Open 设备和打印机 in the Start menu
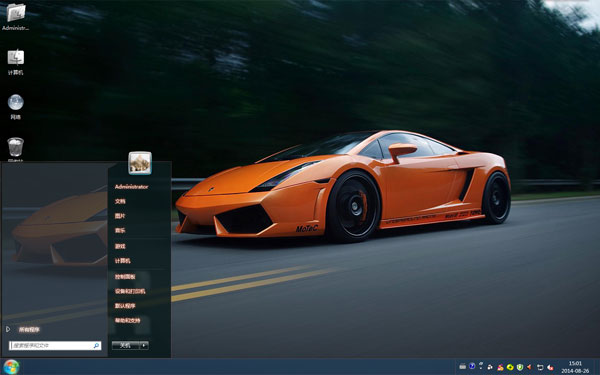Viewport: 600px width, 375px height. coord(130,291)
